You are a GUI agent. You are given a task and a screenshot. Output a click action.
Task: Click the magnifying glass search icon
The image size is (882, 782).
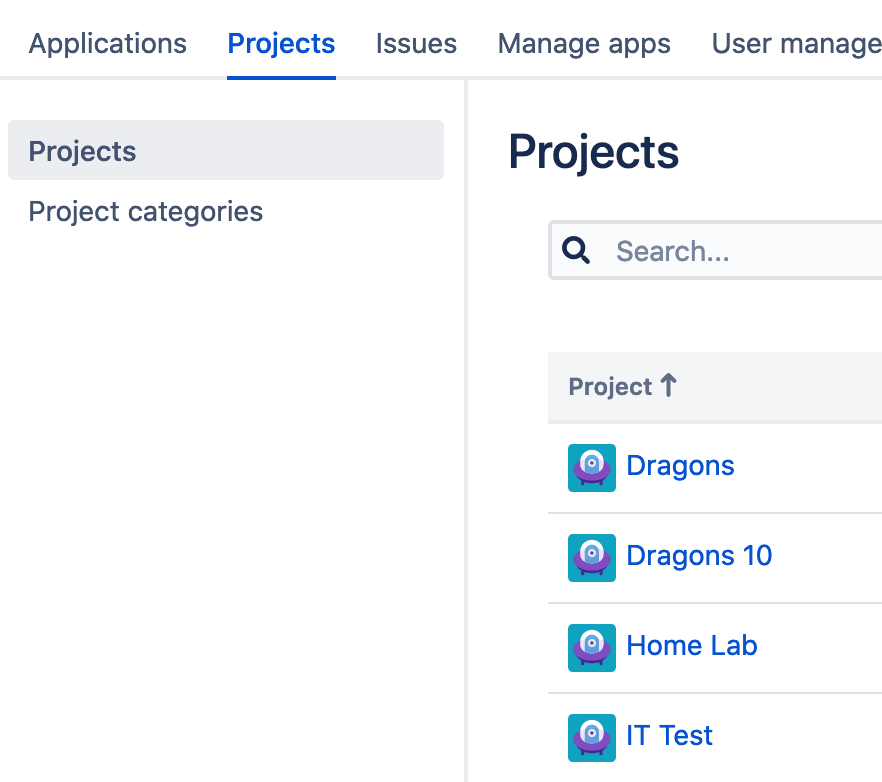(x=576, y=250)
